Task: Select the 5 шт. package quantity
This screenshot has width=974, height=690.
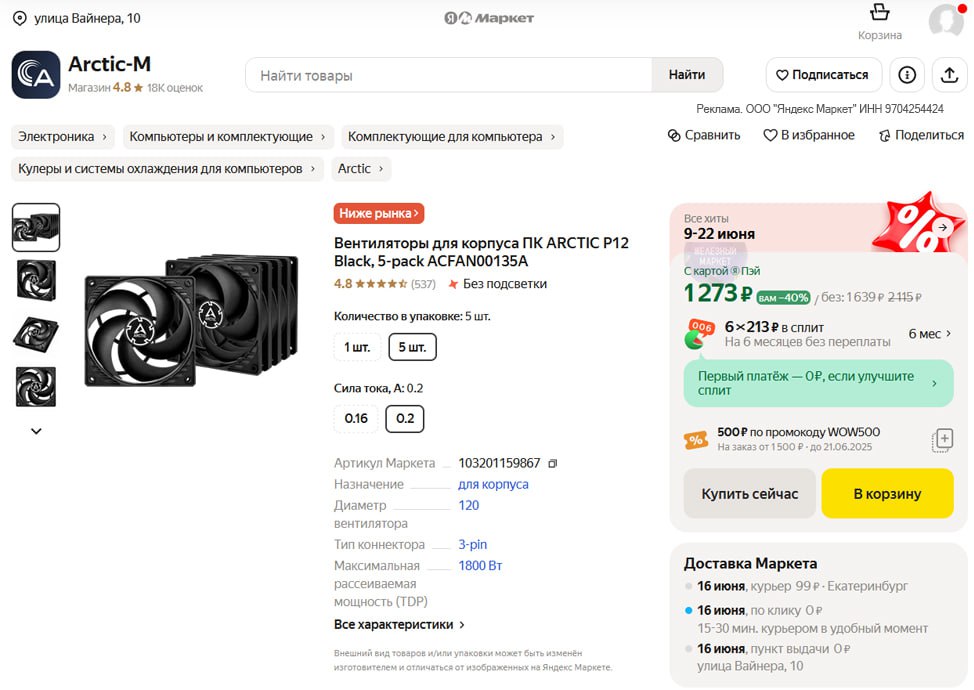Action: pos(412,347)
